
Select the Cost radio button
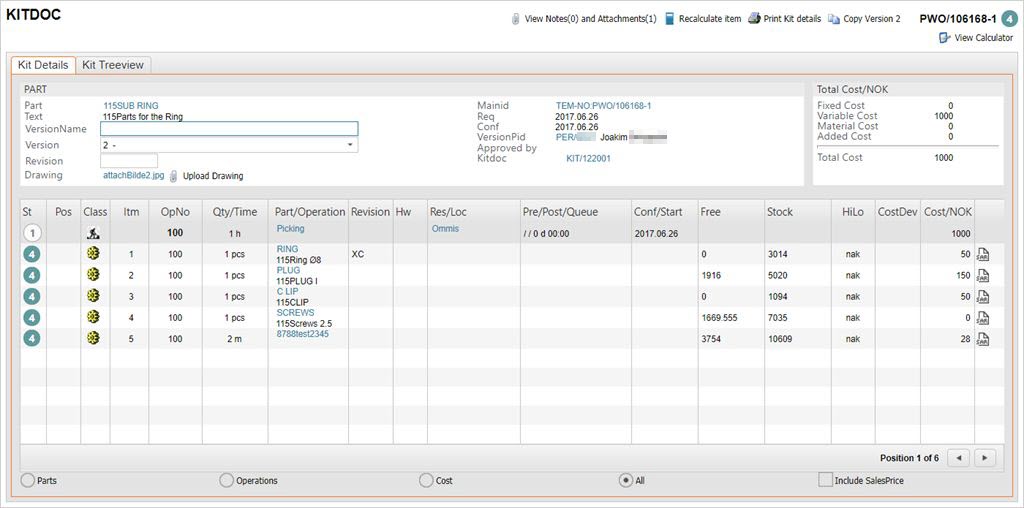click(x=426, y=481)
